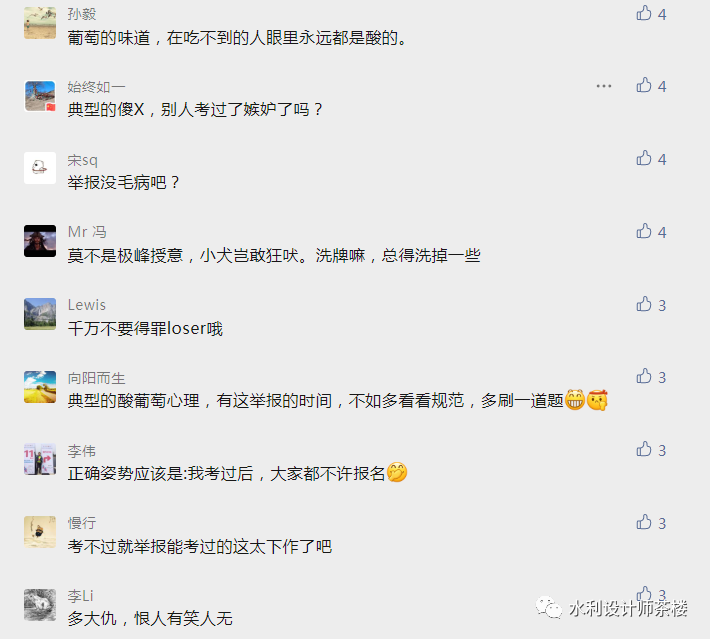This screenshot has width=710, height=639.
Task: Click the grinning emoji in 向阳而生's comment
Action: coord(575,400)
